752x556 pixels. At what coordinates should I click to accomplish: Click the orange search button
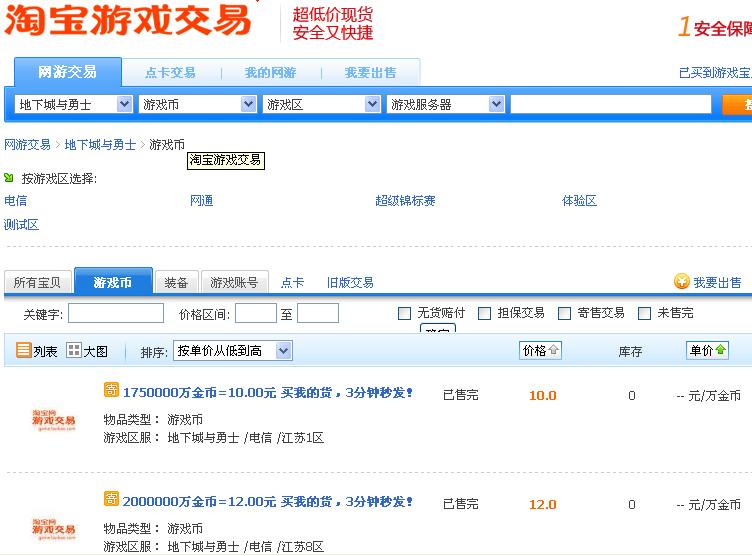[x=737, y=104]
